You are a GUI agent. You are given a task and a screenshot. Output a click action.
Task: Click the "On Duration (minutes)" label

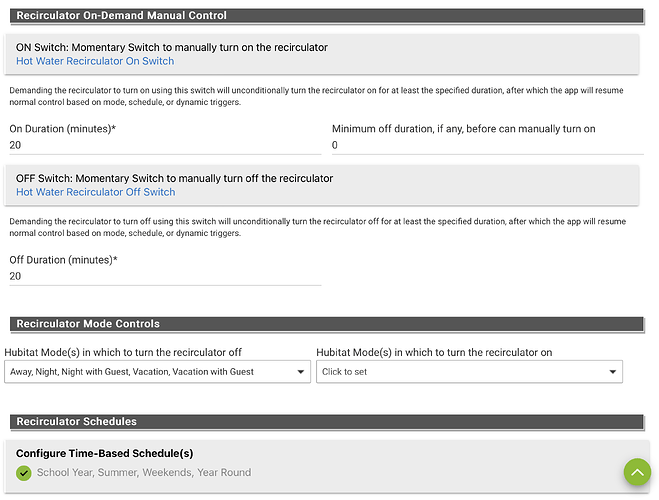tap(61, 129)
